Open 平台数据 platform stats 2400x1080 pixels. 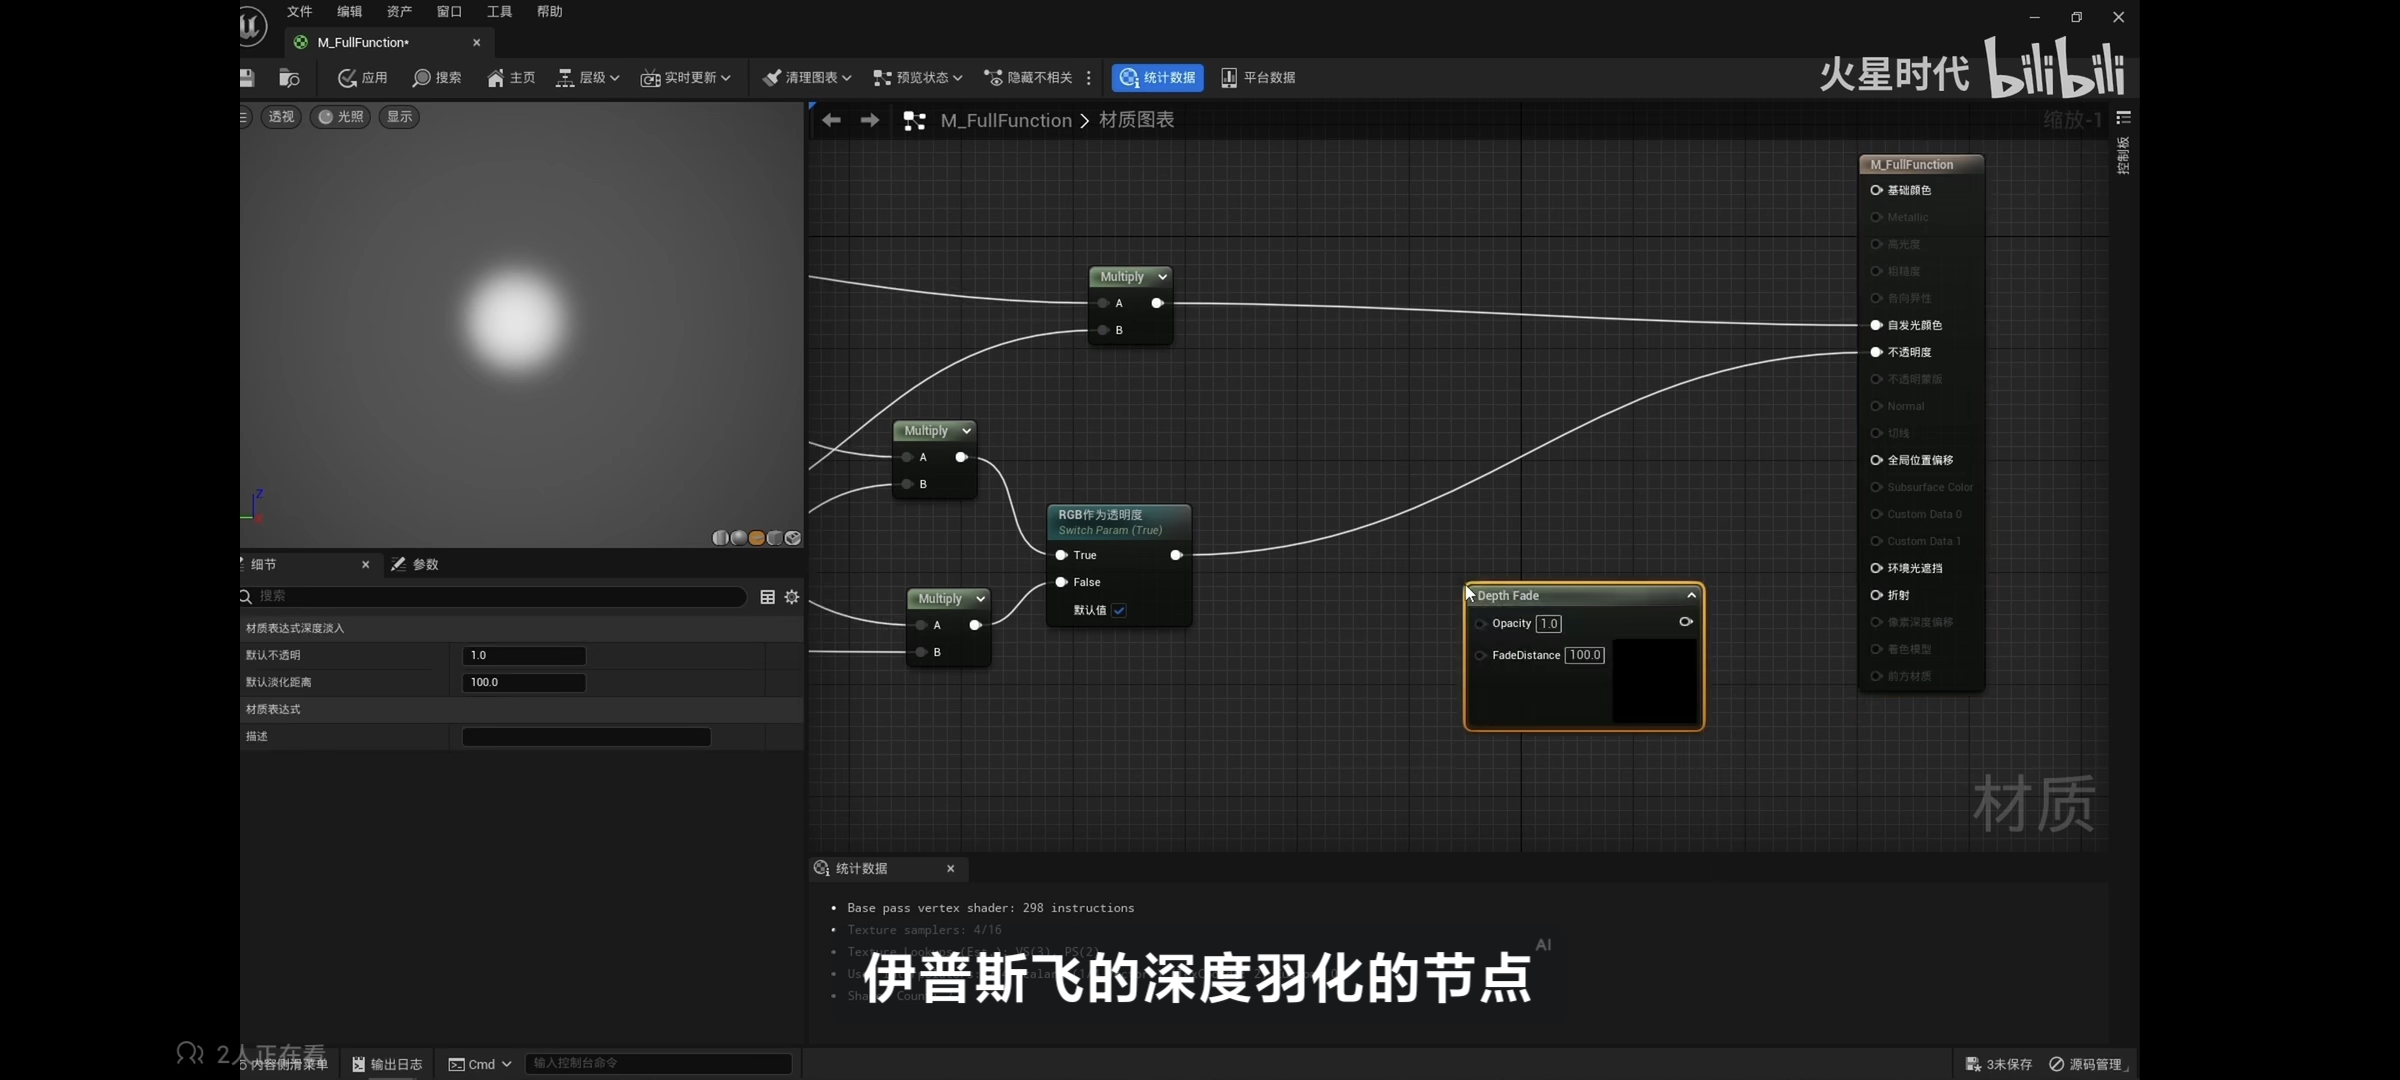click(x=1258, y=78)
